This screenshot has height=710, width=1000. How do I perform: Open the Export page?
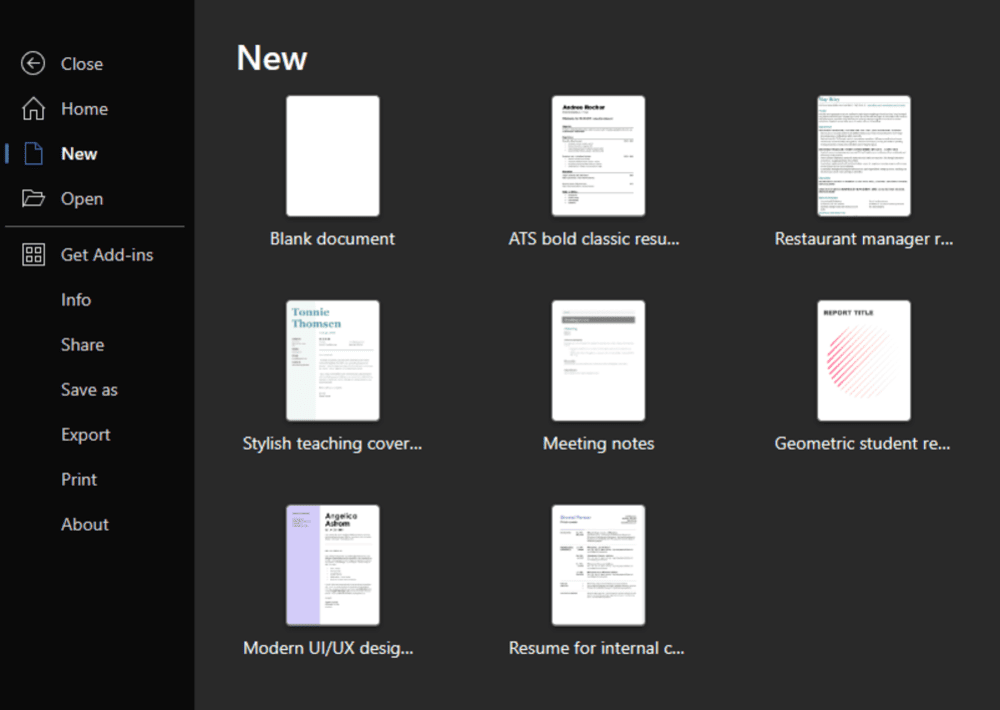pos(85,435)
